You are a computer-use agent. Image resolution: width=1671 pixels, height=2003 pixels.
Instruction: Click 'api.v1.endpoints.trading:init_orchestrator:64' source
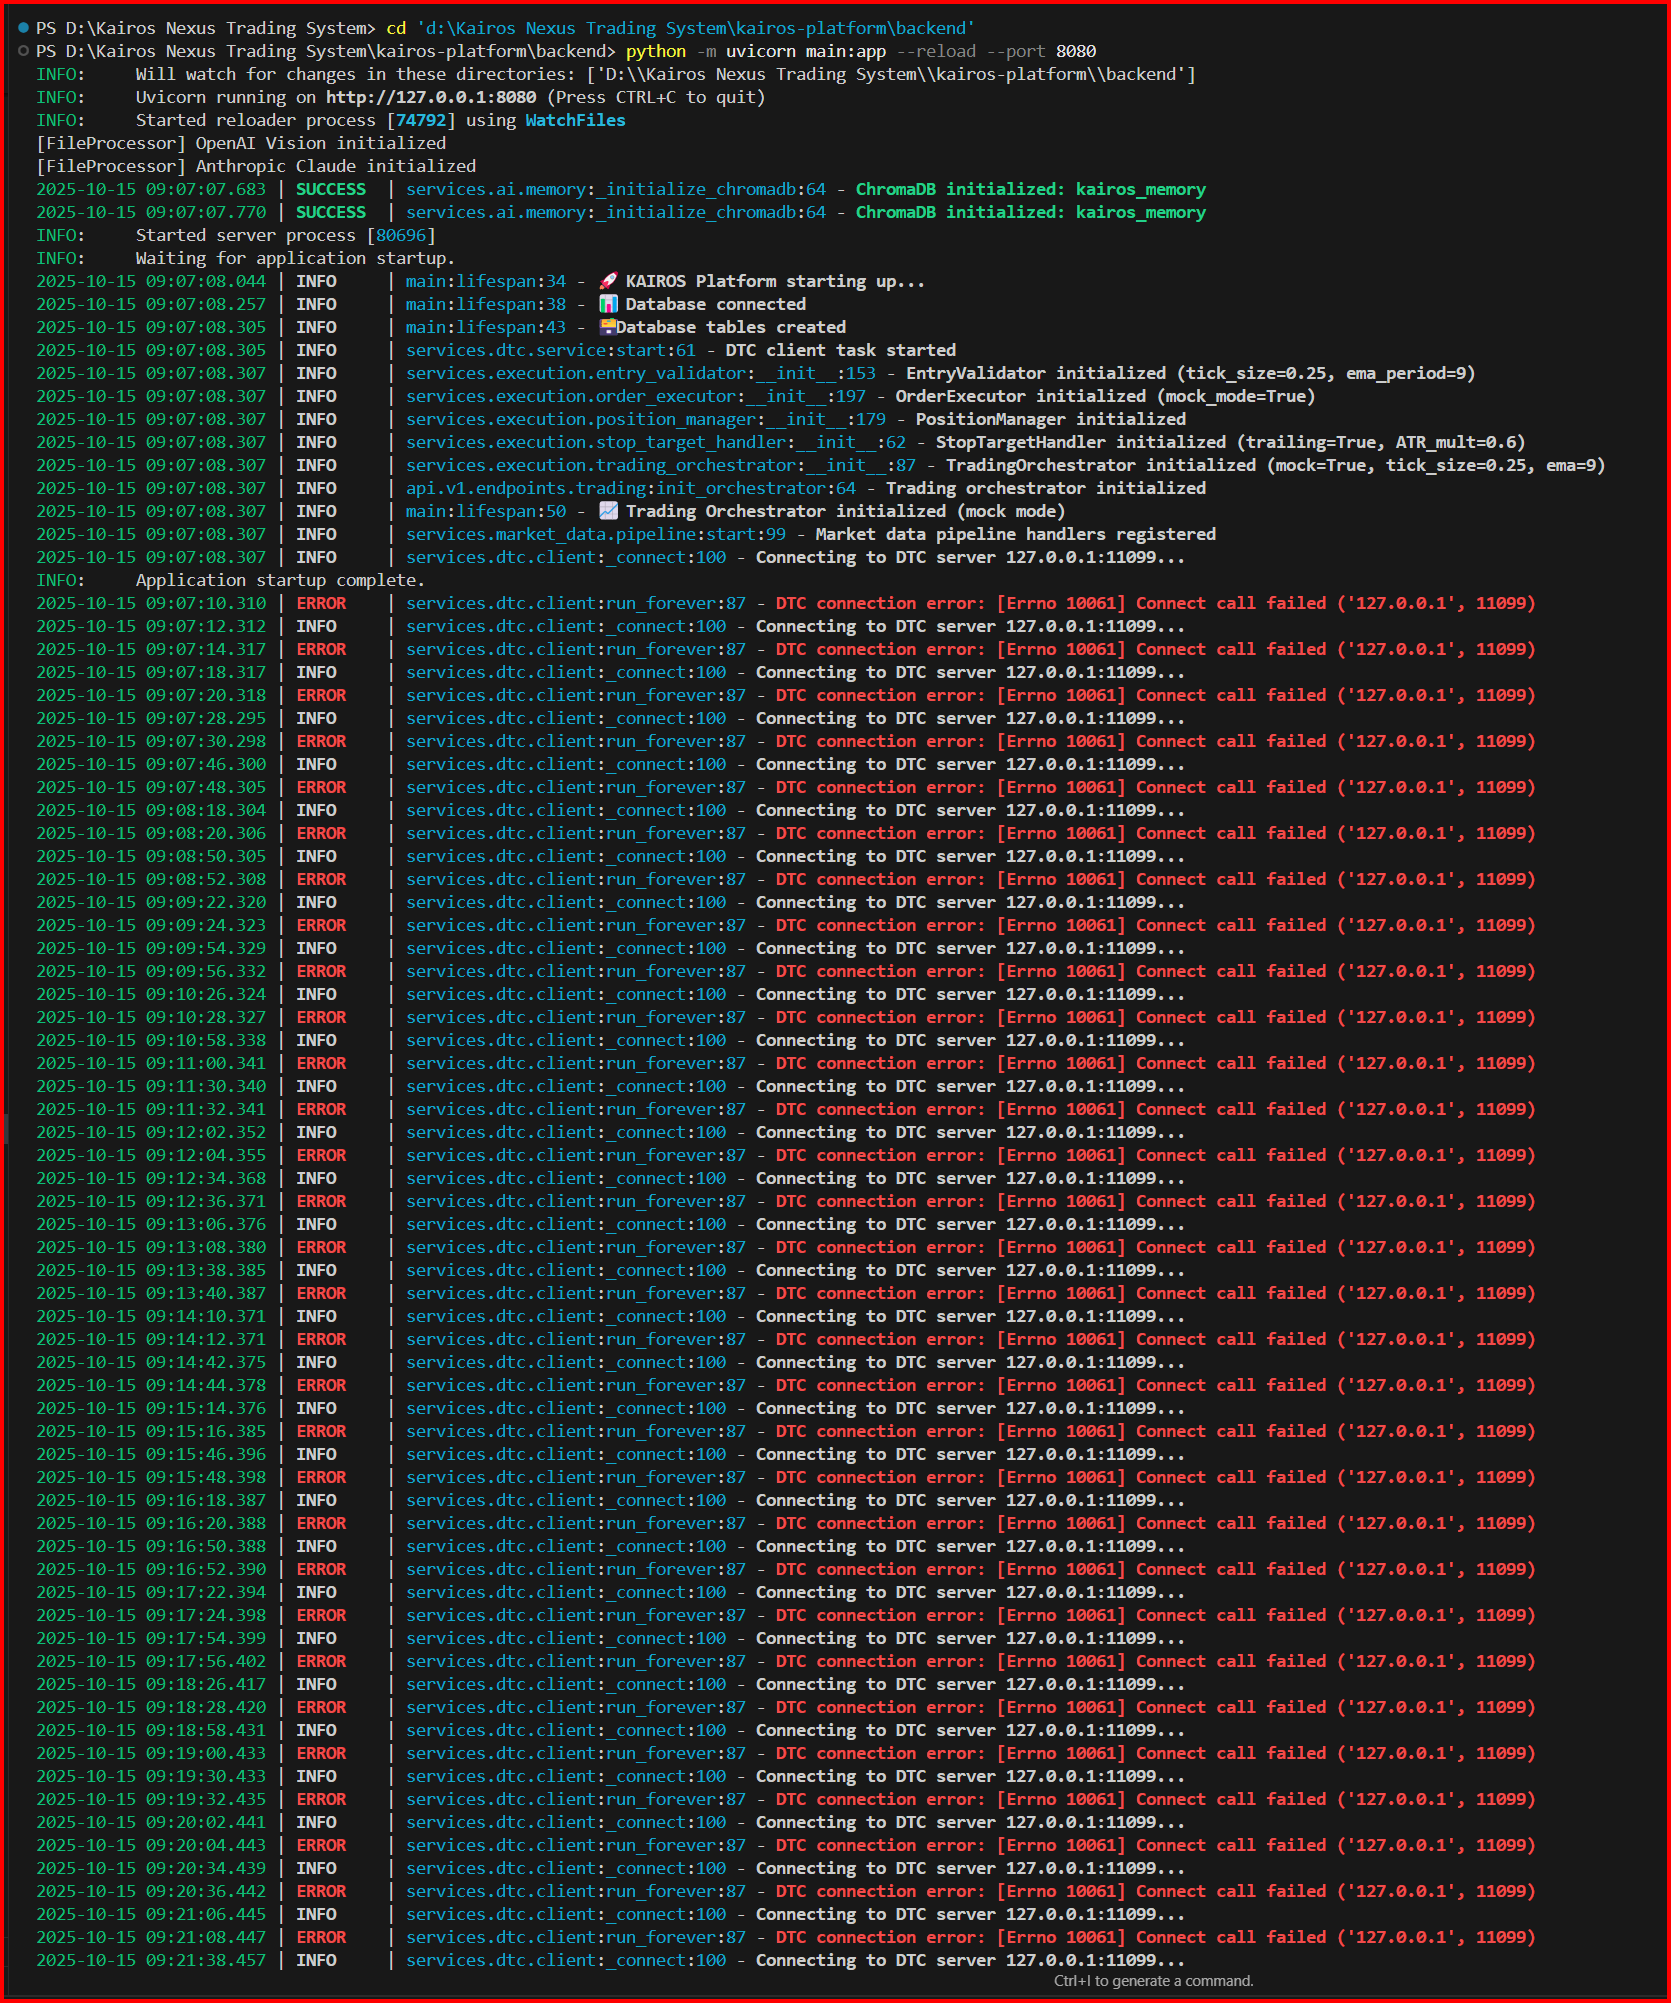click(x=631, y=488)
